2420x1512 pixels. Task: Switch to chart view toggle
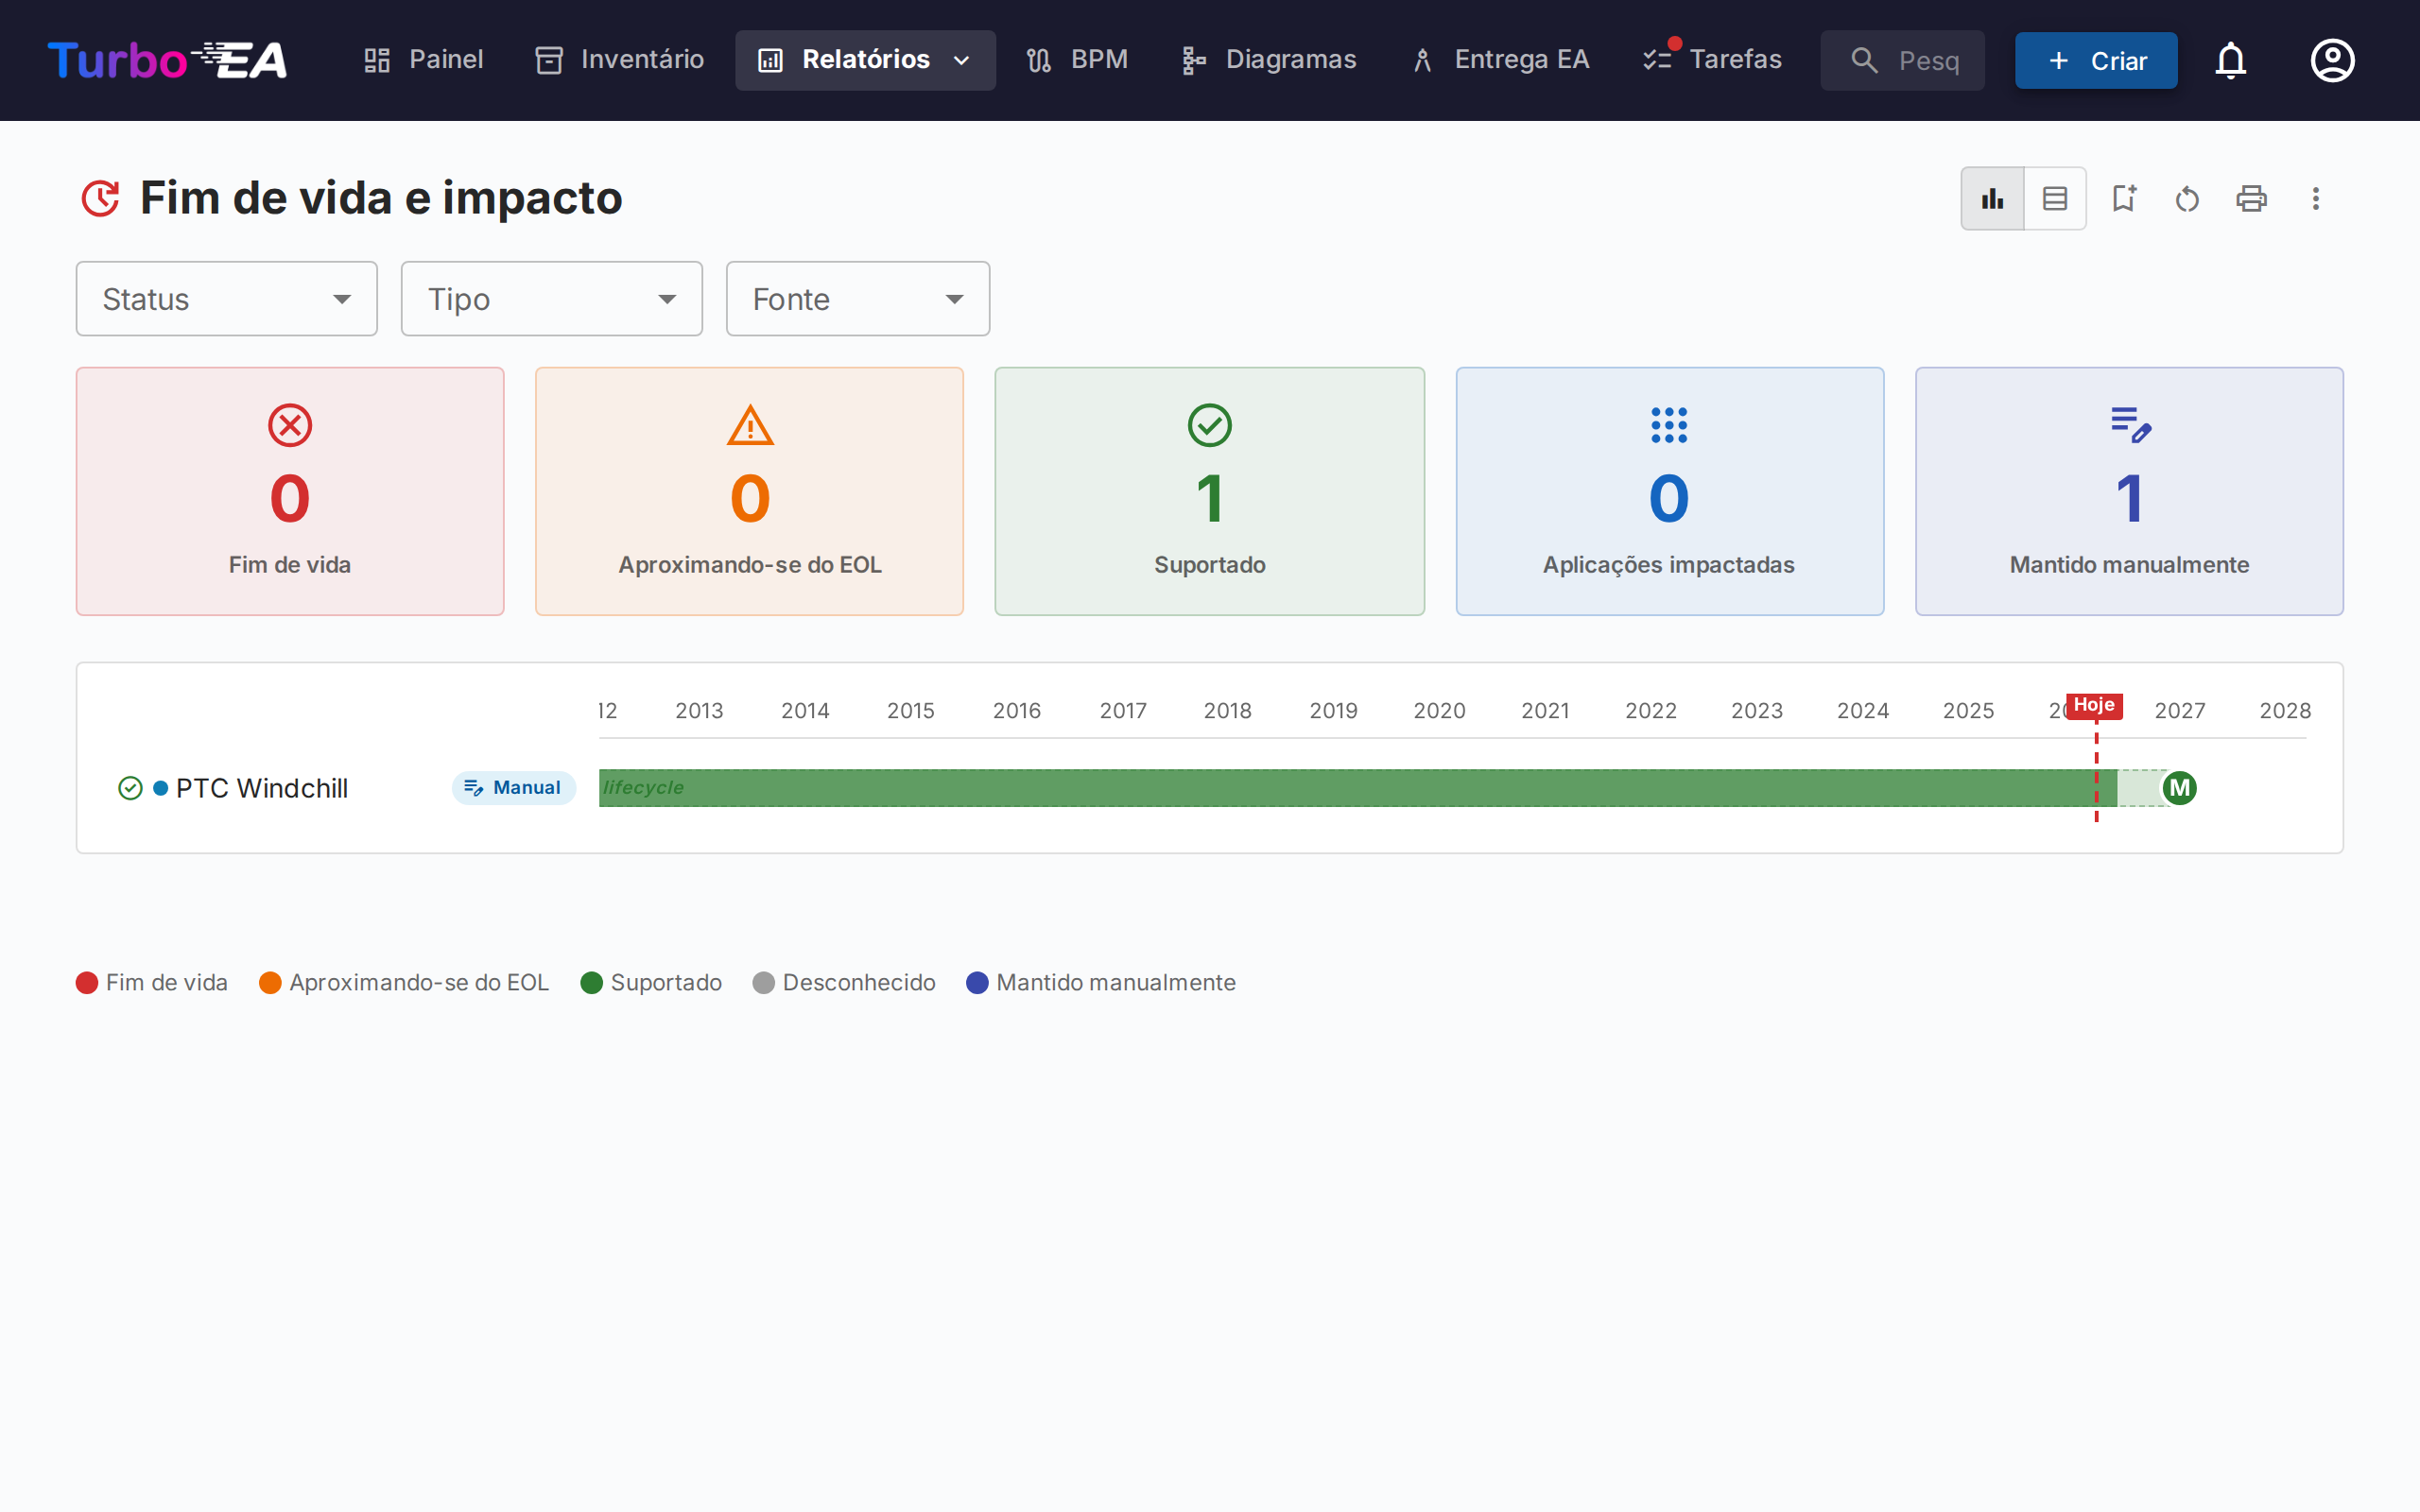pyautogui.click(x=1992, y=198)
